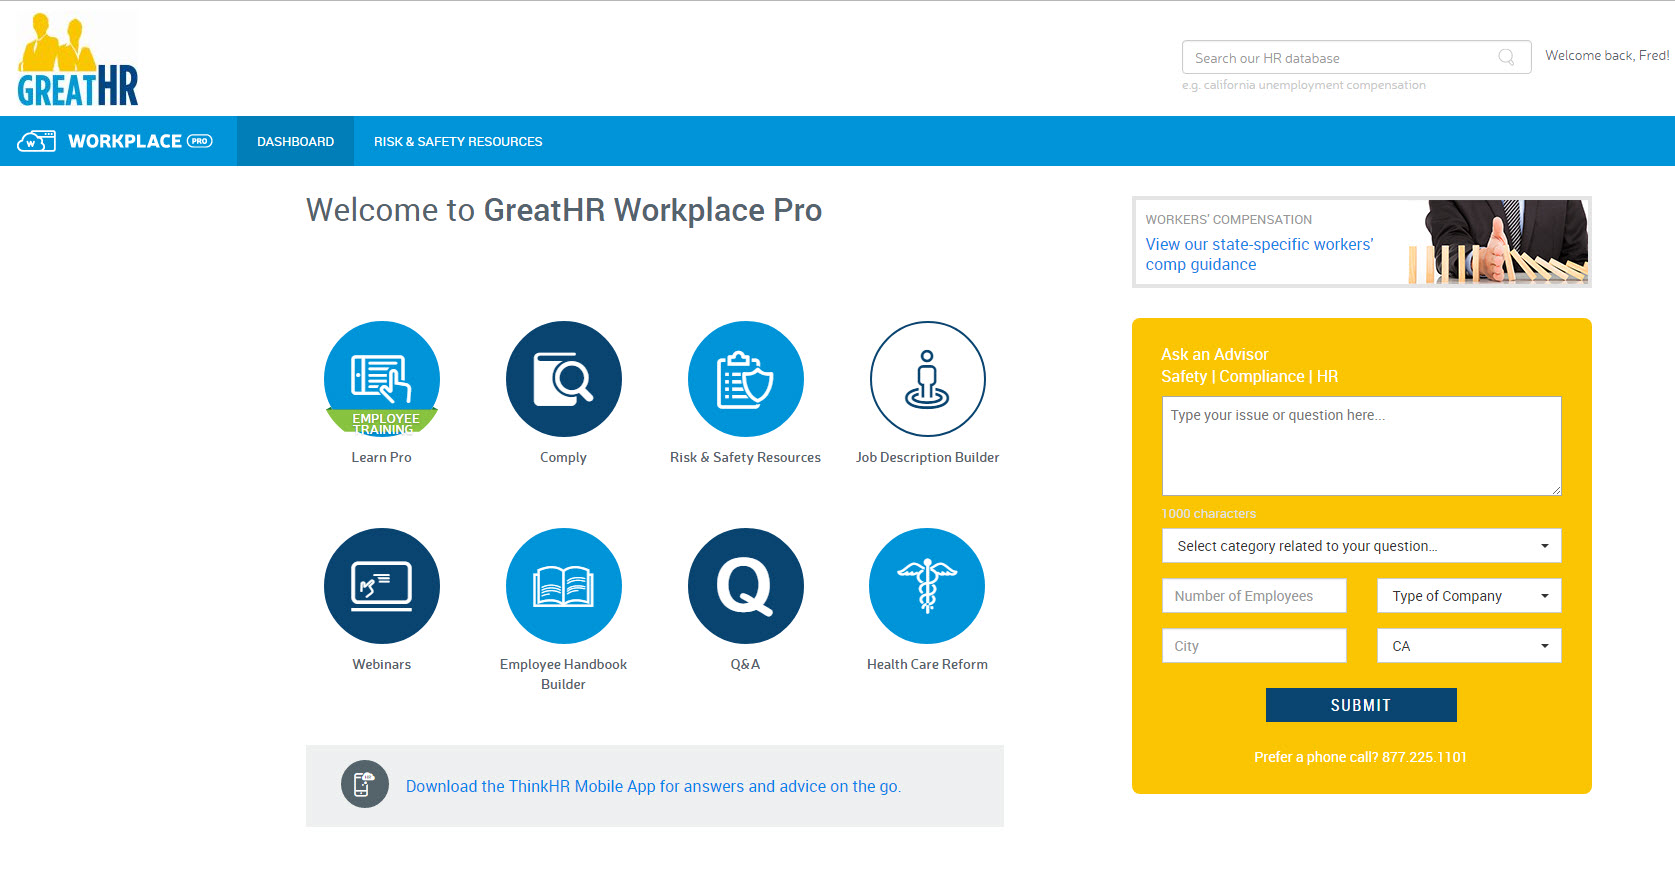Viewport: 1675px width, 875px height.
Task: Click the Webinars text label
Action: 382,664
